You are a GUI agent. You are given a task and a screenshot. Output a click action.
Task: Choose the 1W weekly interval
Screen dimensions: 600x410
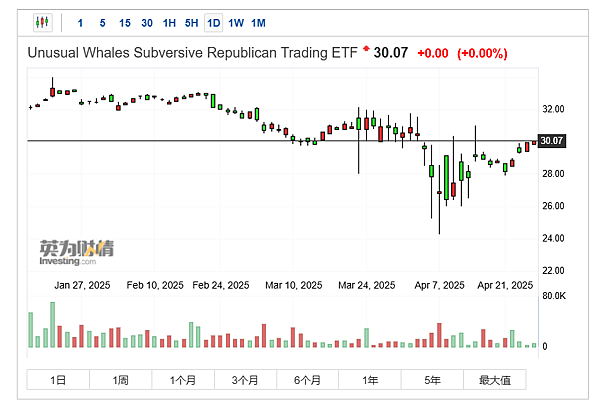pos(236,23)
